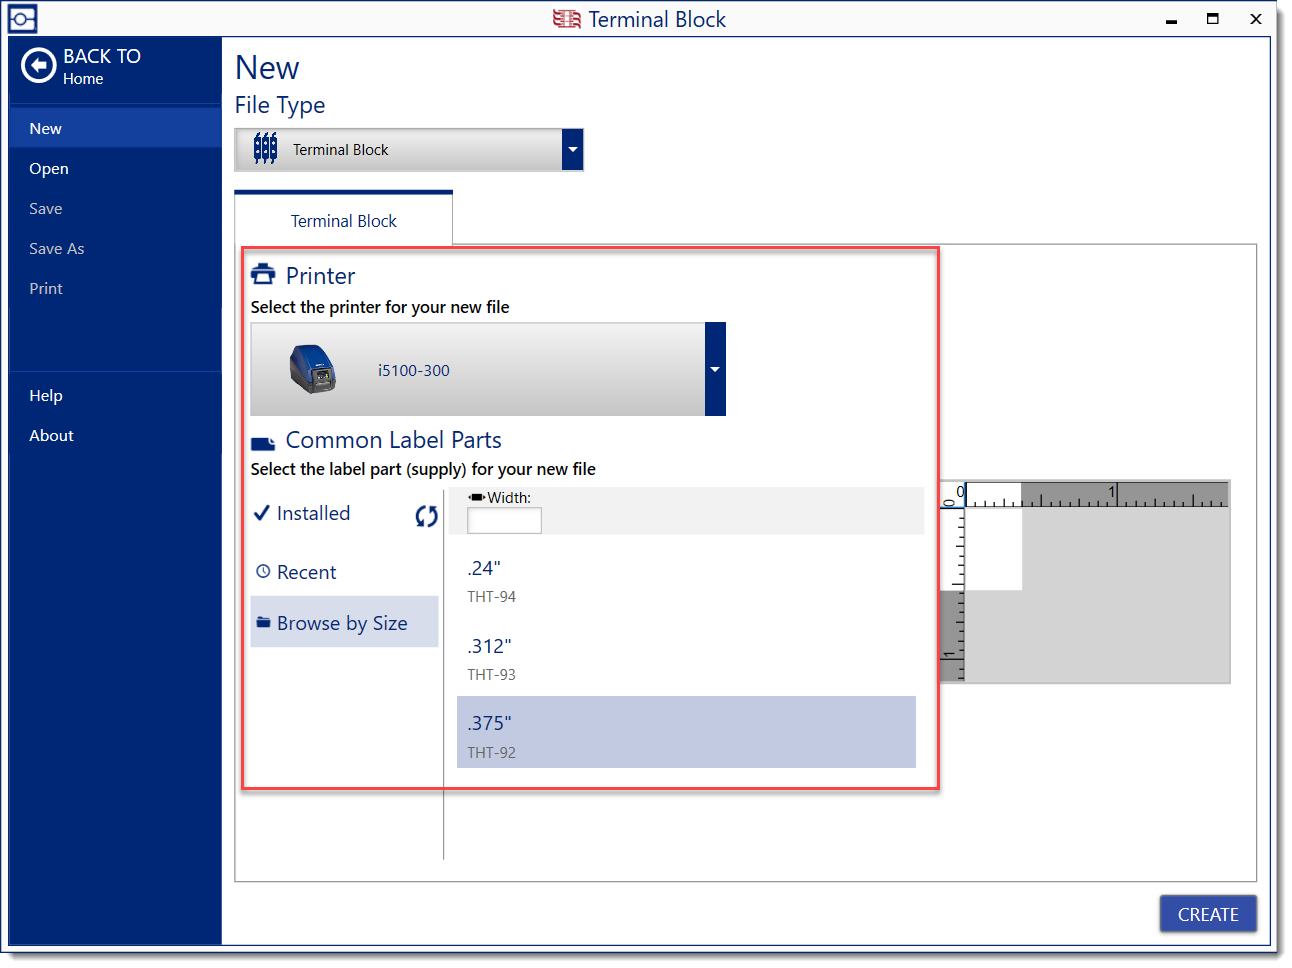Image resolution: width=1292 pixels, height=968 pixels.
Task: Show Recent label parts
Action: (306, 572)
